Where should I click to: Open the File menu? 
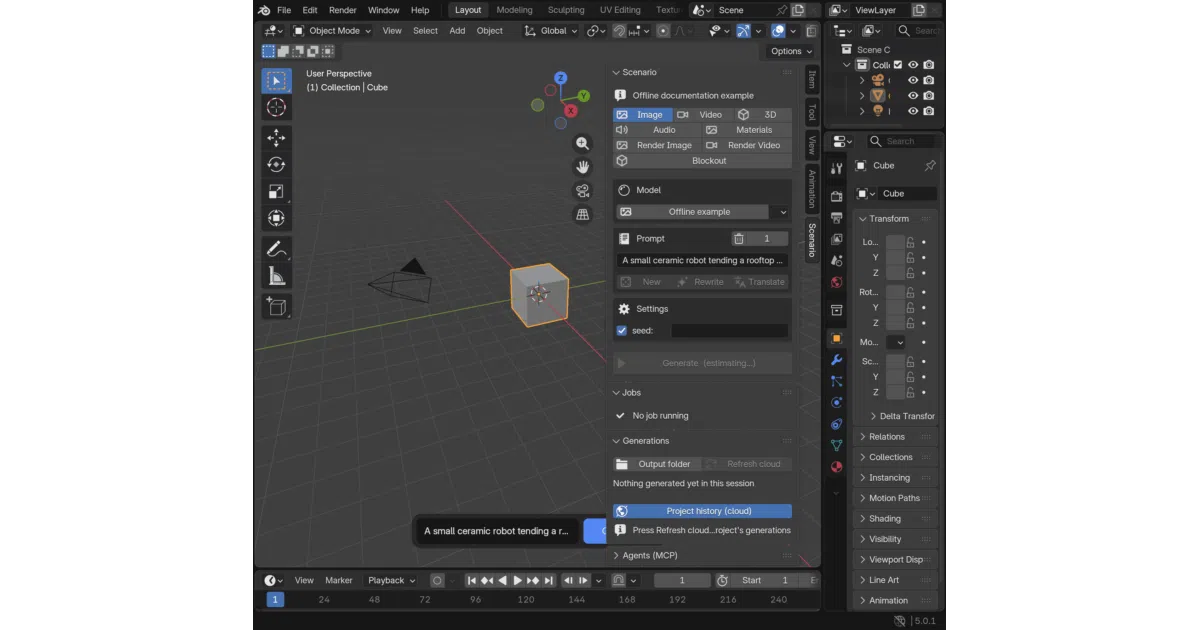pyautogui.click(x=284, y=10)
